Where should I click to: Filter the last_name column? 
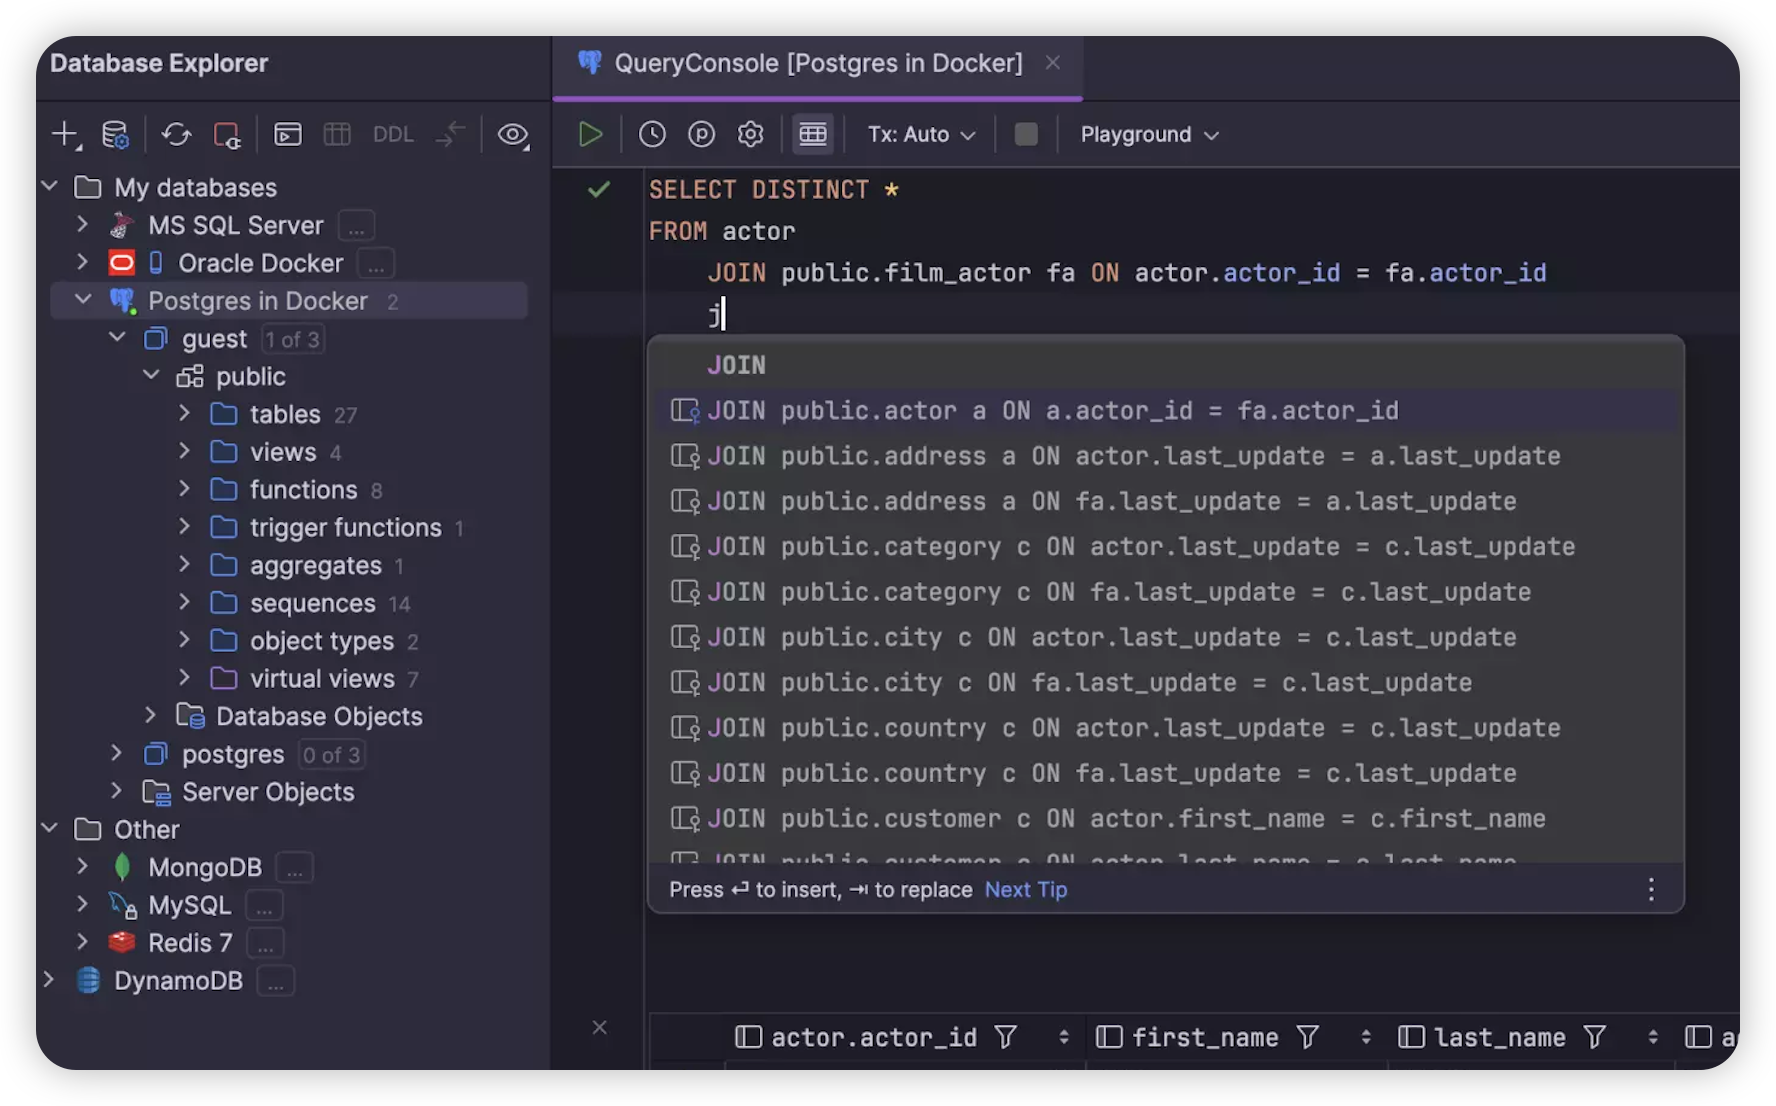[x=1595, y=1037]
